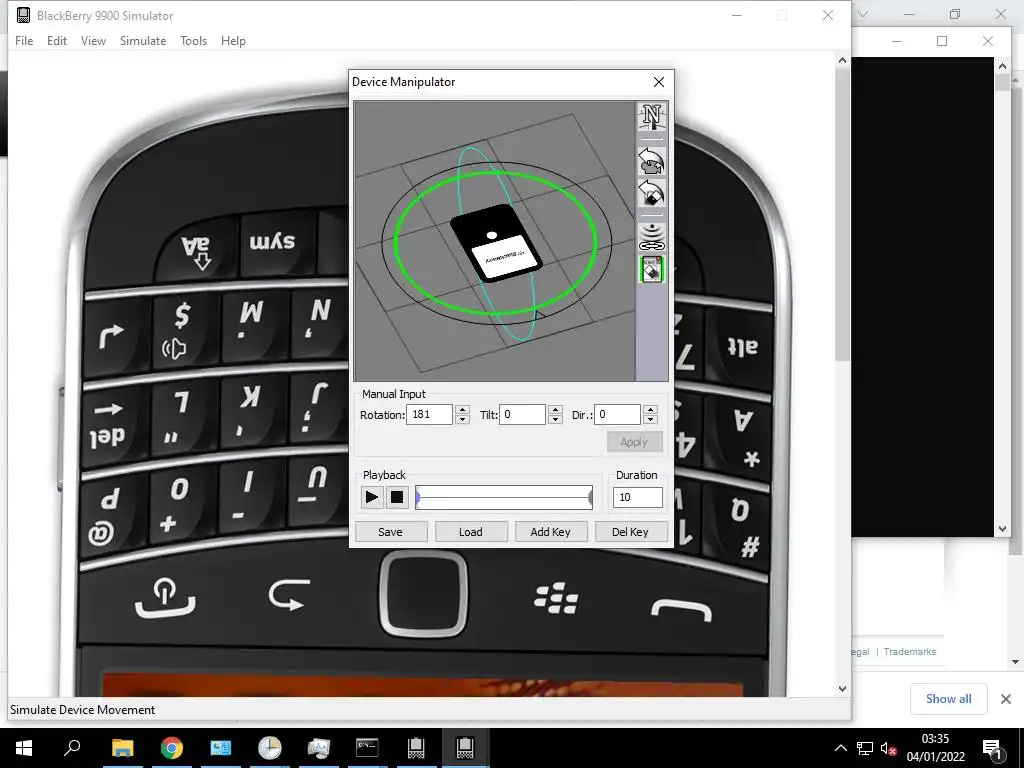Decrease the Dir. value with down arrow
This screenshot has height=768, width=1024.
[650, 419]
